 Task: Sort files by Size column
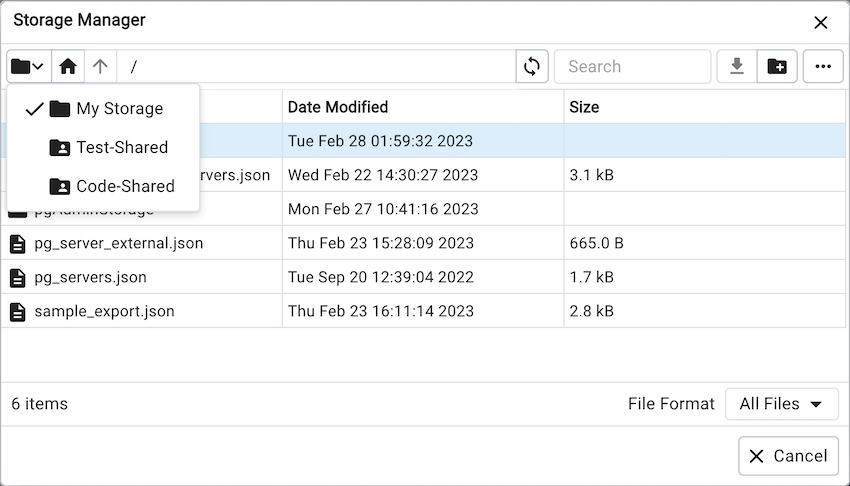[x=585, y=107]
